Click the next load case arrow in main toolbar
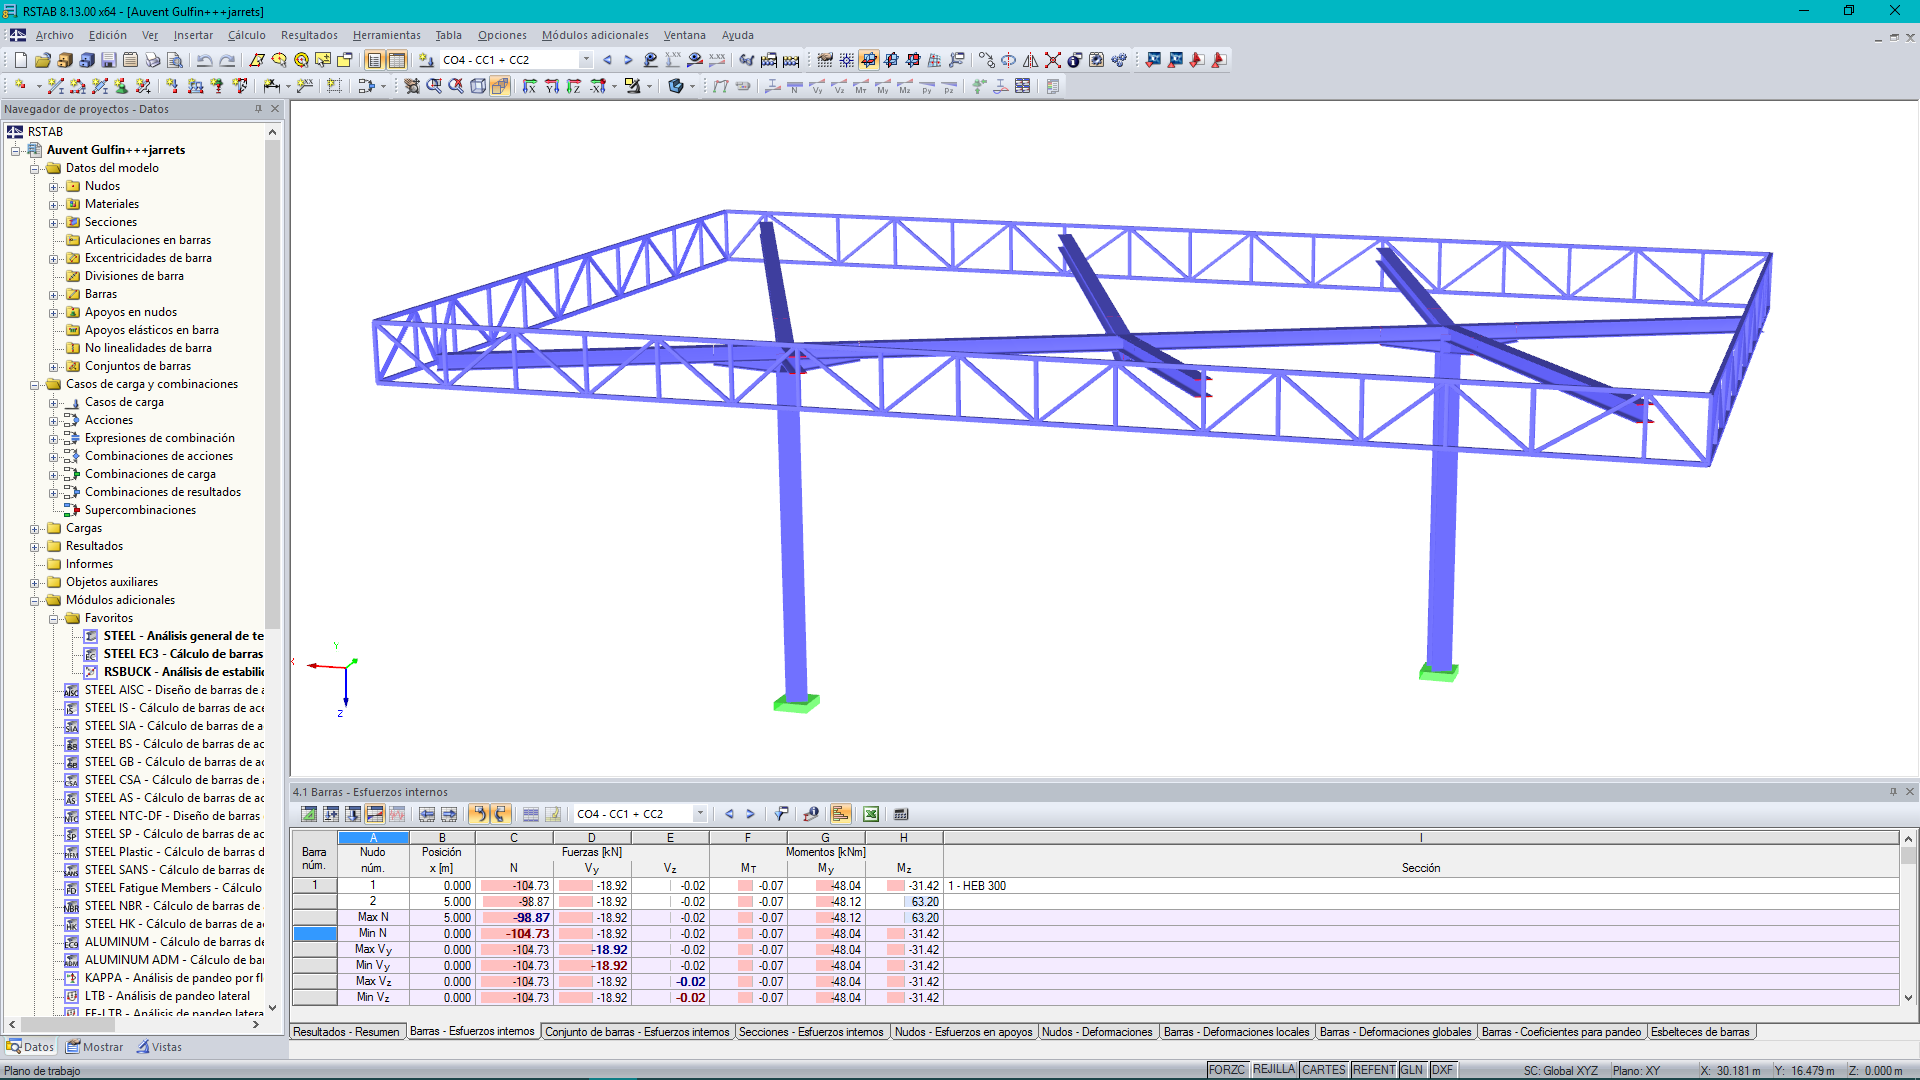Screen dimensions: 1920x1080 (628, 60)
